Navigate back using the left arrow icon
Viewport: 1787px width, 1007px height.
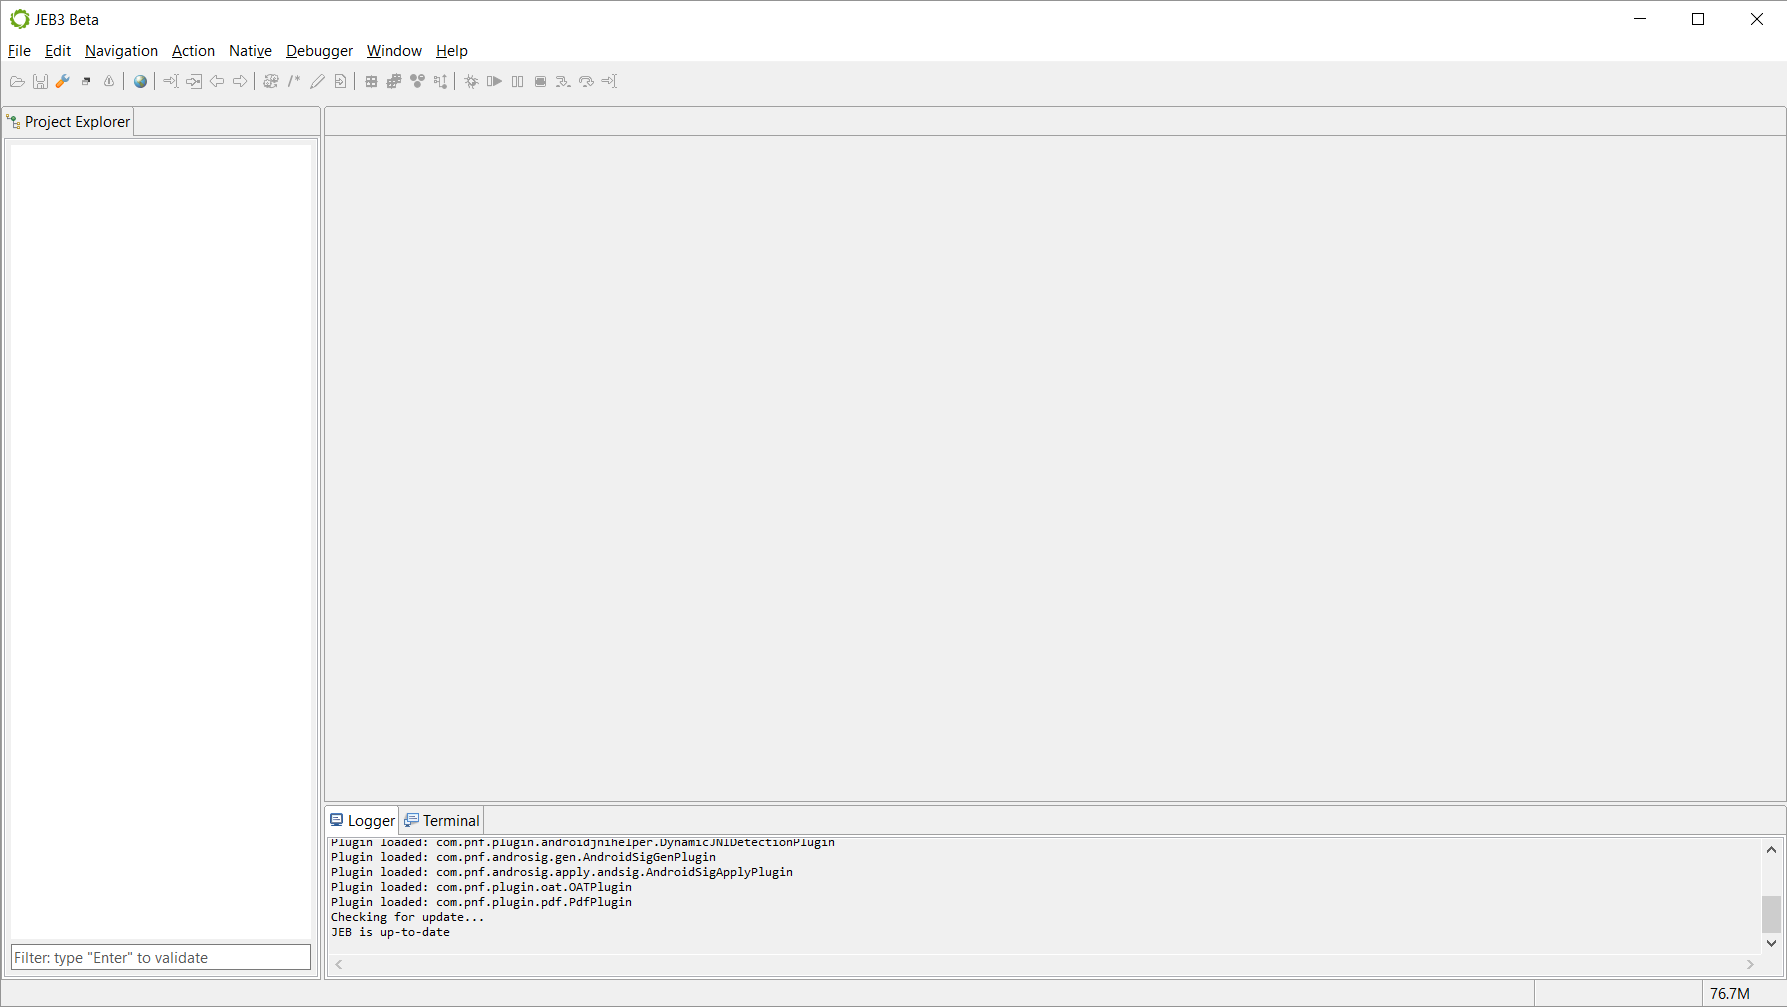(217, 81)
